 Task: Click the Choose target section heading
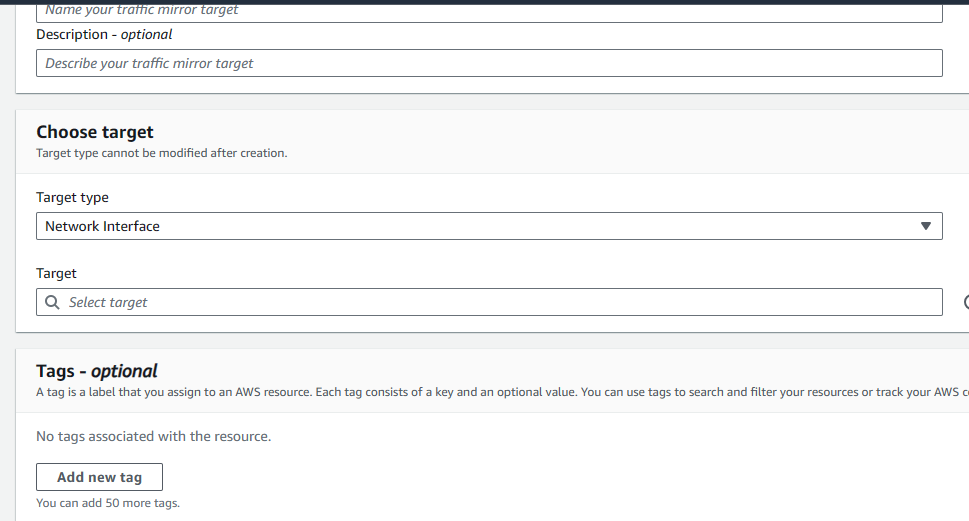(95, 132)
